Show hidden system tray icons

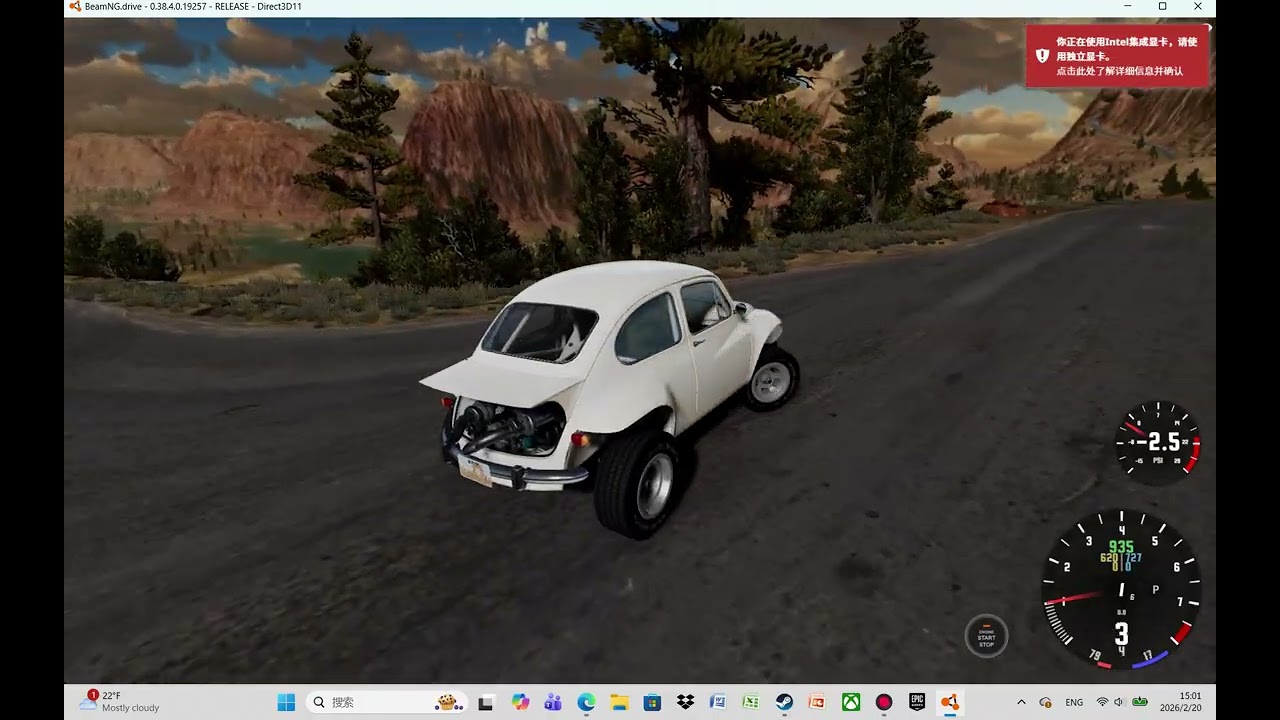point(1021,702)
